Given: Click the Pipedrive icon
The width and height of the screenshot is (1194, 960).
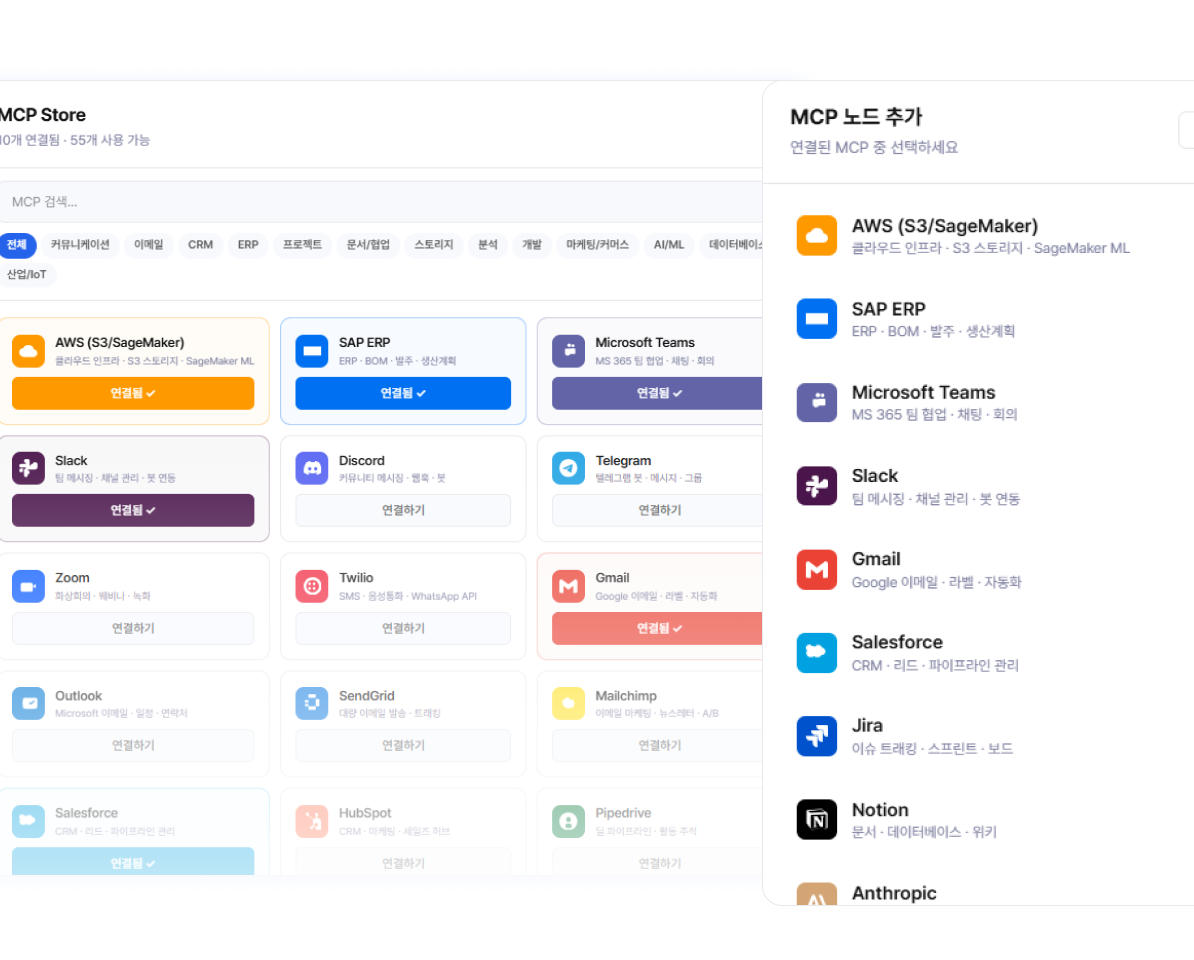Looking at the screenshot, I should click(568, 821).
